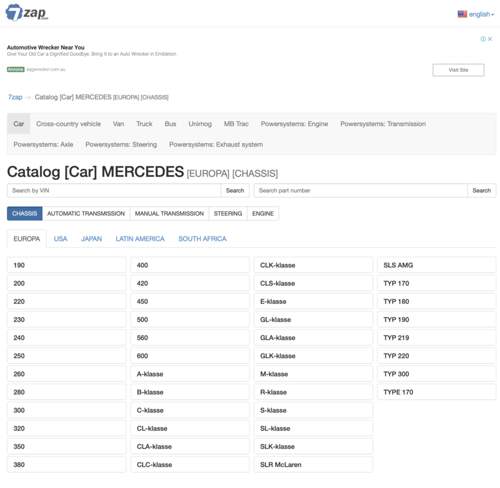
Task: Open model 450
Action: tap(190, 301)
